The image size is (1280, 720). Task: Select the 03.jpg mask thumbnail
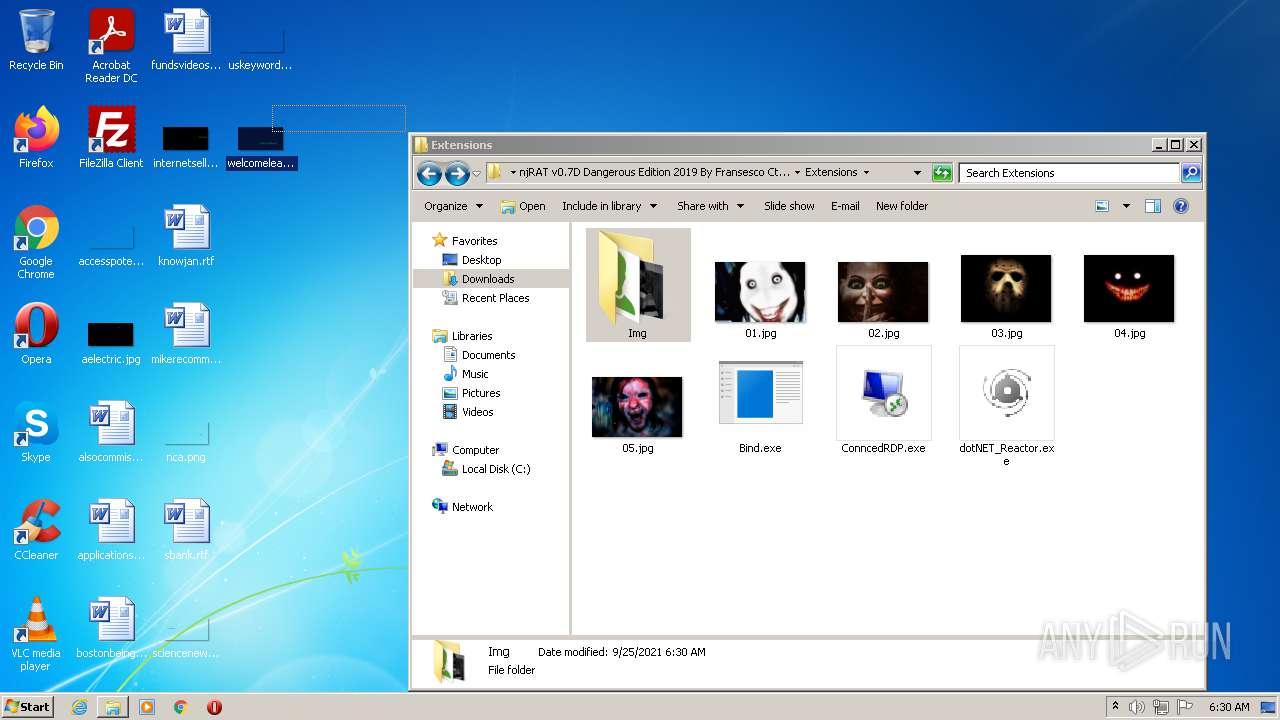pyautogui.click(x=1006, y=295)
